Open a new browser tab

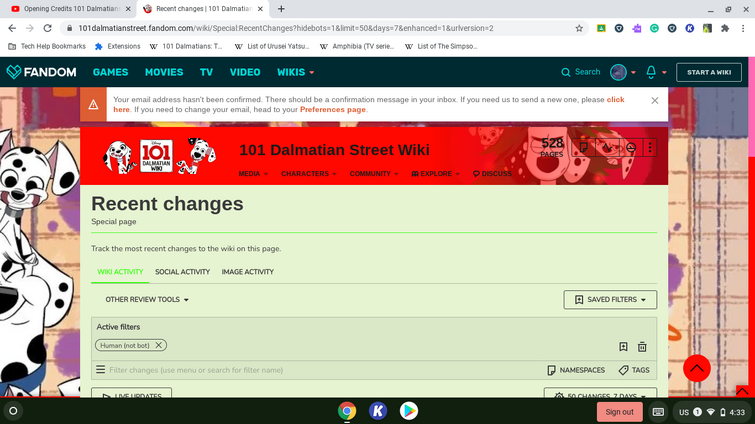(281, 9)
